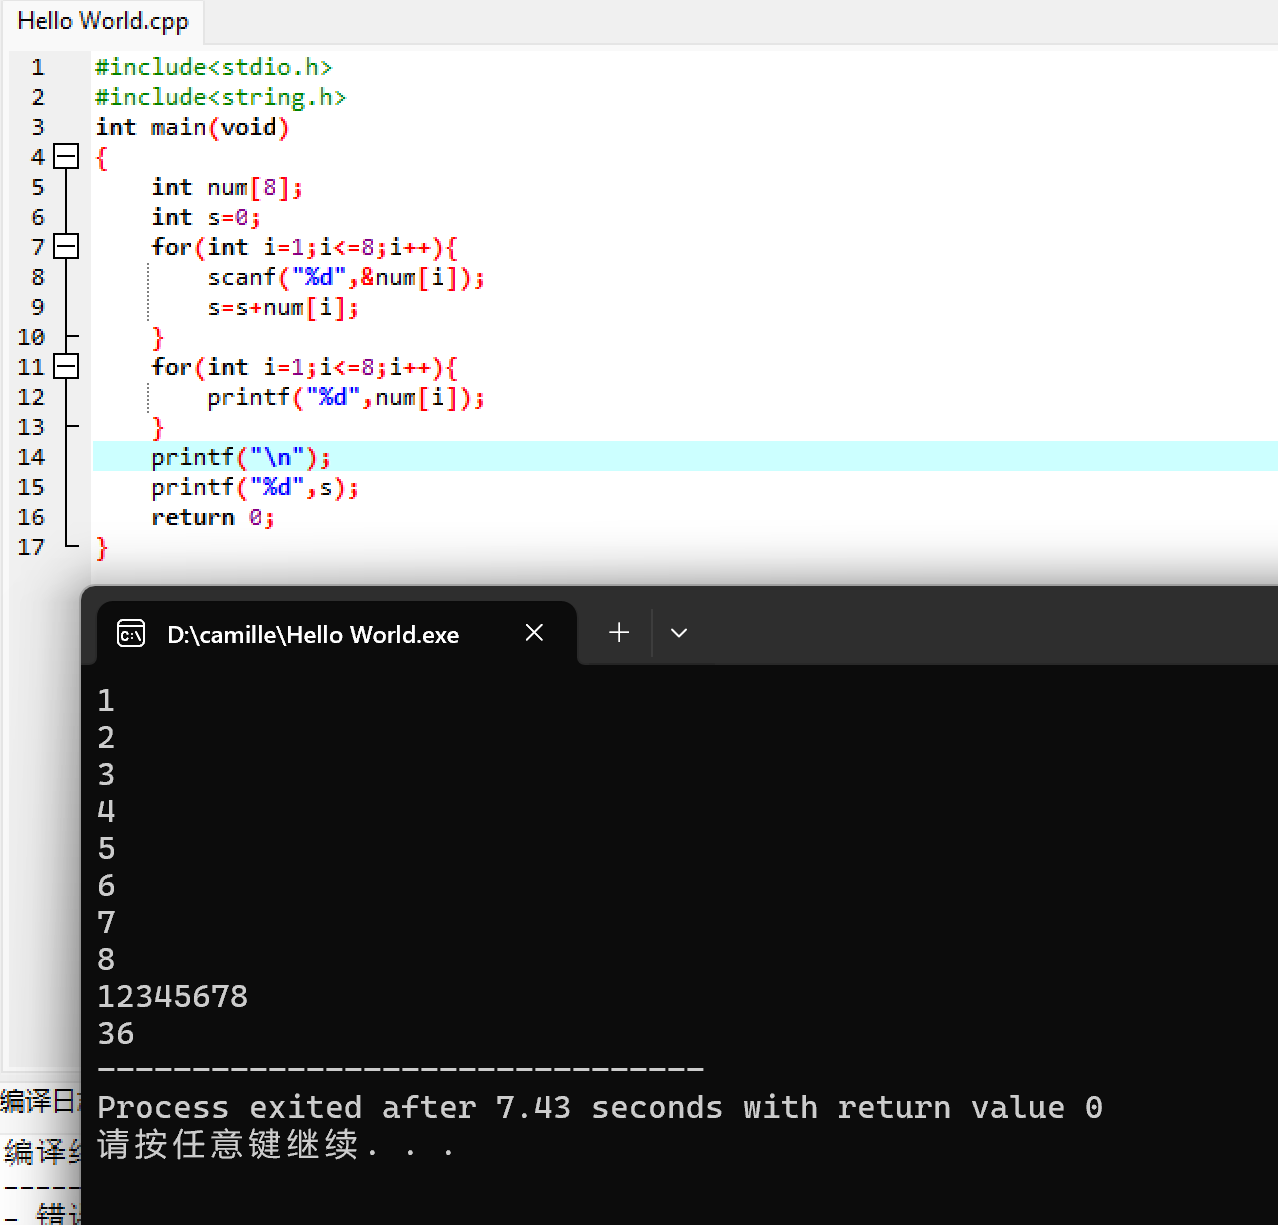Click the #include<stdio.h> code line
Screen dimensions: 1278x1225
click(213, 67)
